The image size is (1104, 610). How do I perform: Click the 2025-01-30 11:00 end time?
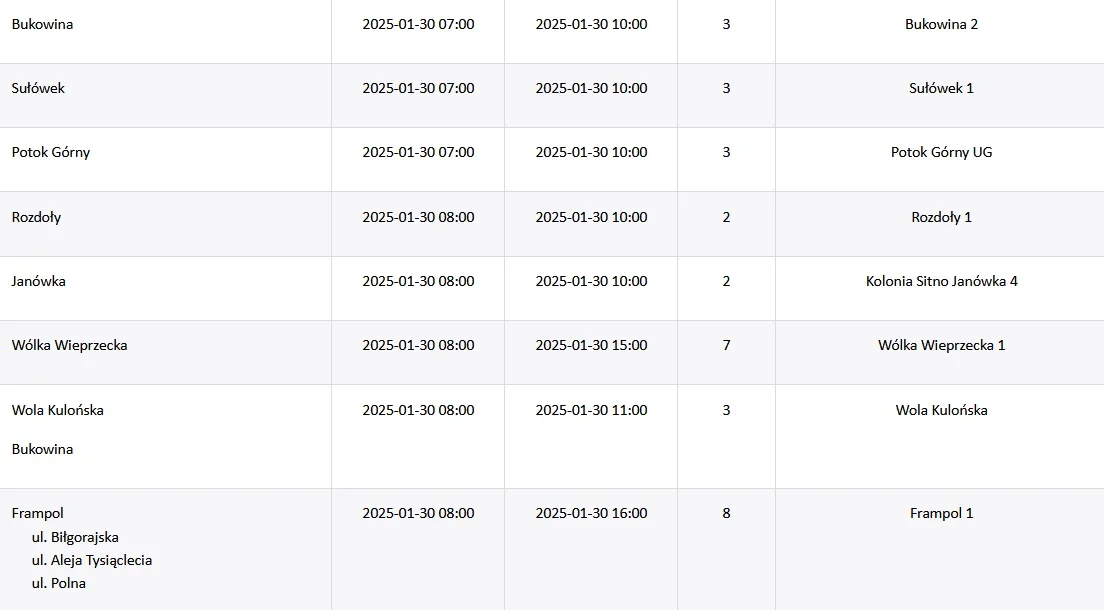coord(591,410)
